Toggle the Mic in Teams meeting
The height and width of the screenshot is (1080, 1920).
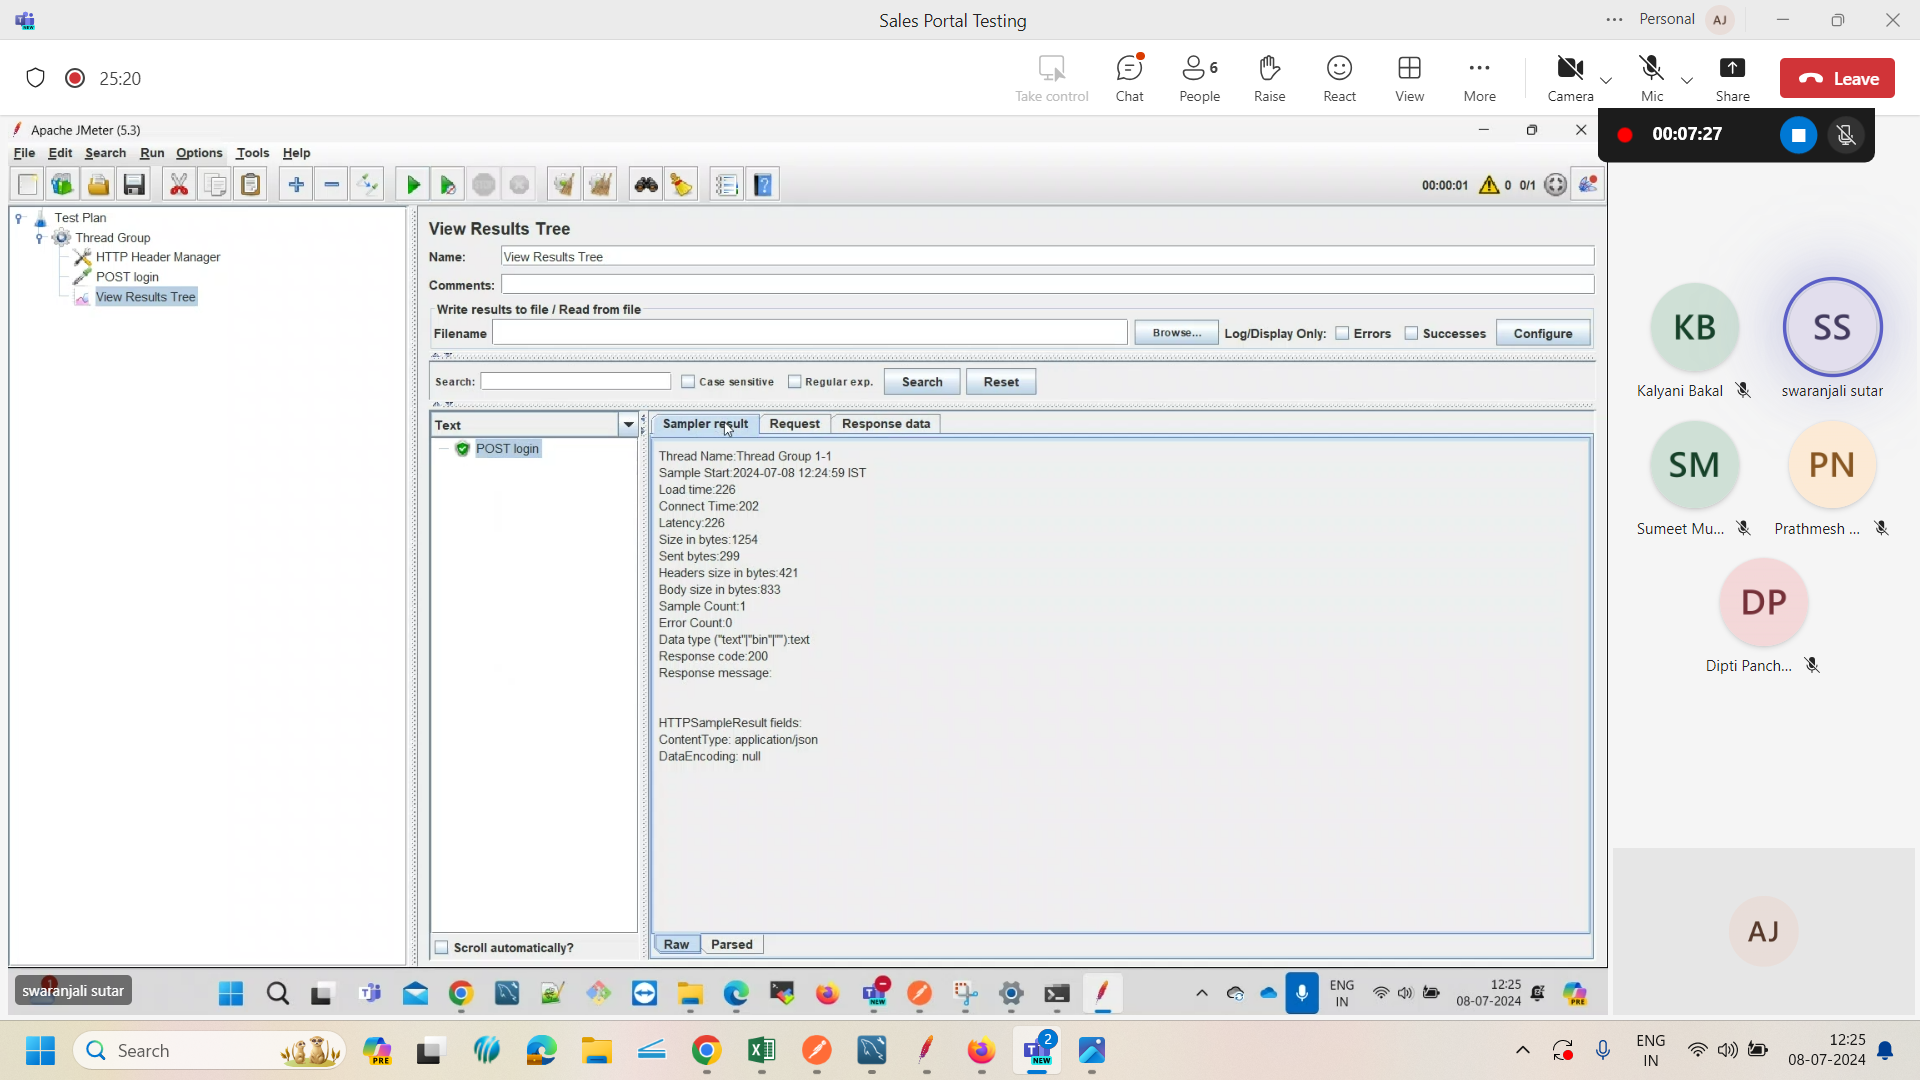tap(1652, 78)
